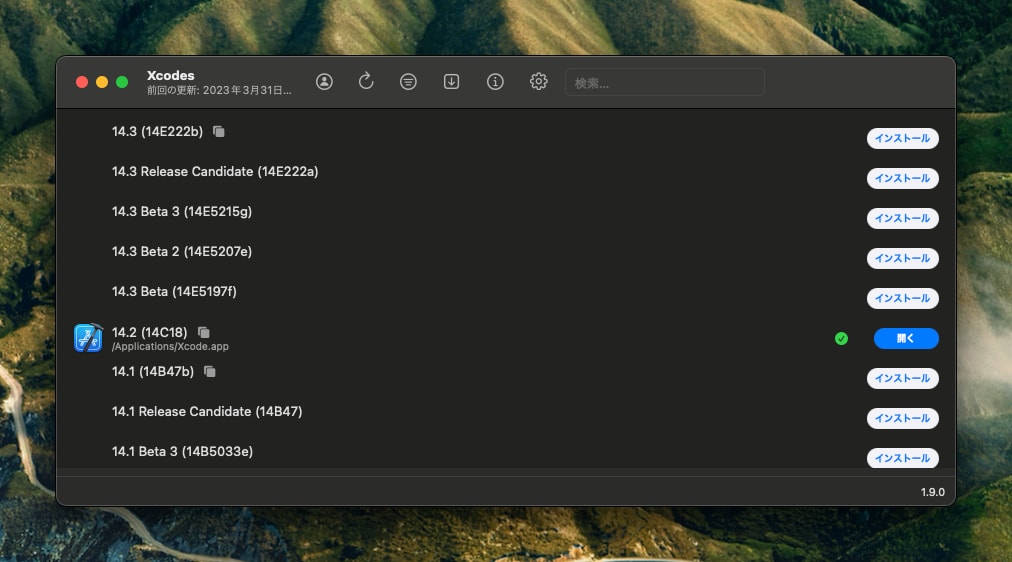Click the green selected checkmark for 14.2

click(841, 339)
